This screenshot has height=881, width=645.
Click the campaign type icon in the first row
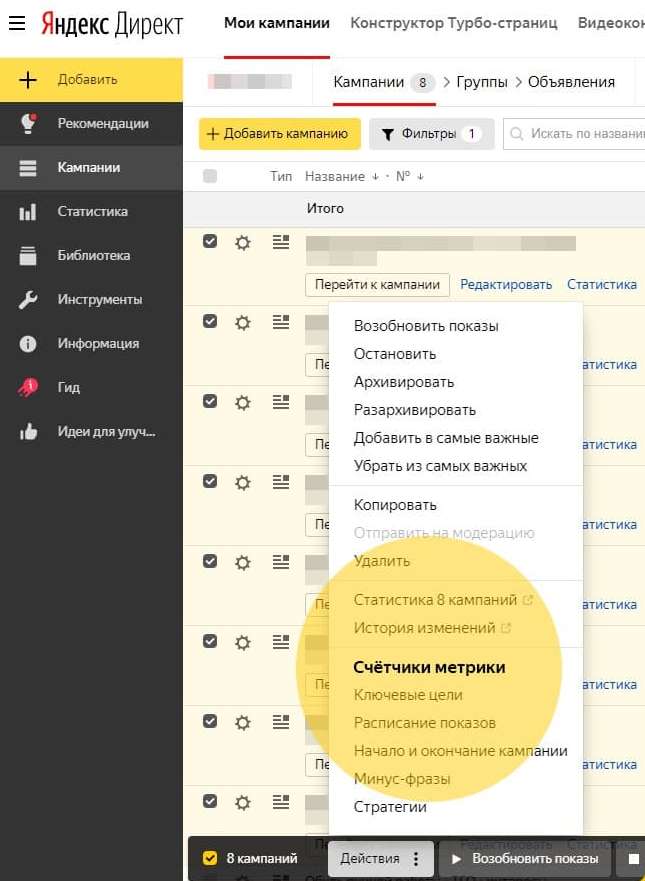click(x=281, y=242)
